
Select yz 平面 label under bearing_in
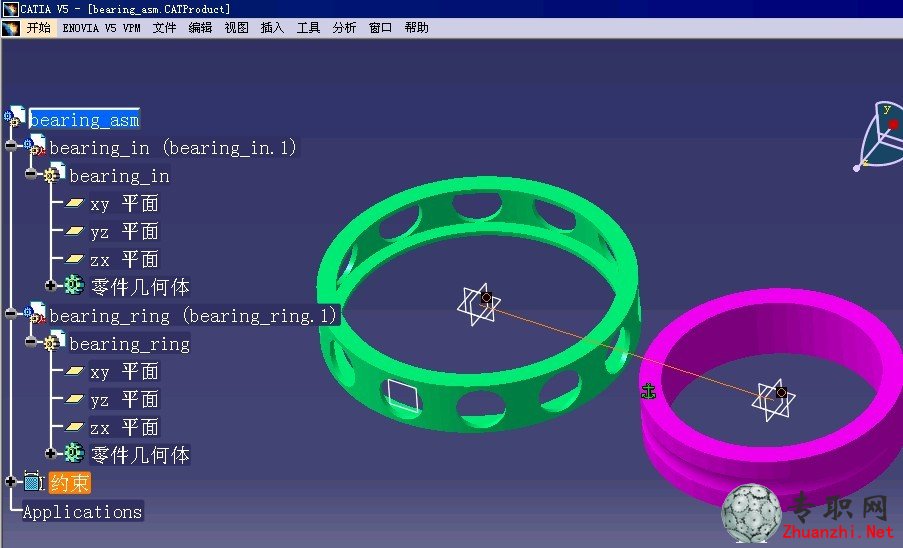pyautogui.click(x=124, y=231)
